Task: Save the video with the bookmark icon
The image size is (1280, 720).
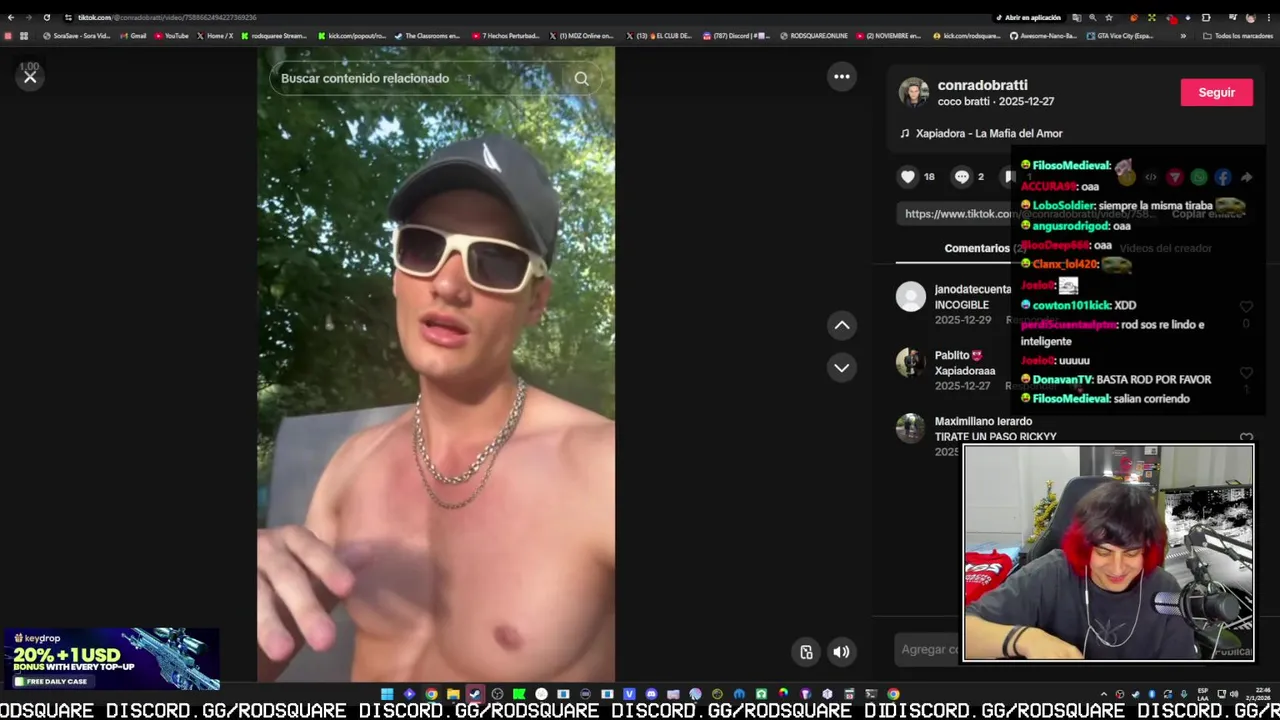Action: click(1009, 177)
